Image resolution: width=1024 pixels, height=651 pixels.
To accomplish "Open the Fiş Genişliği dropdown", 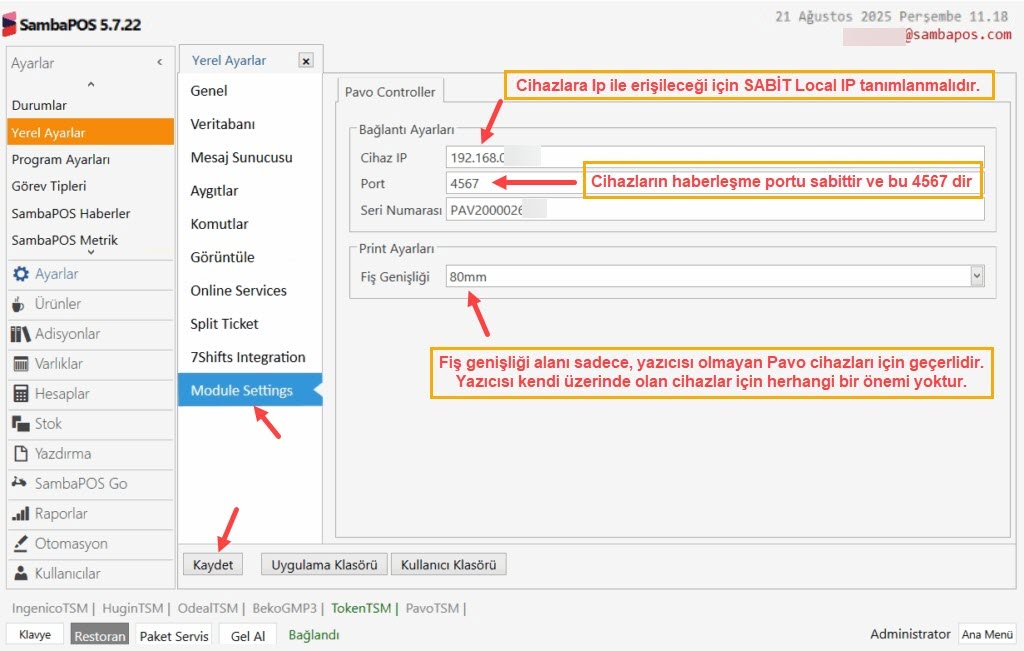I will 977,276.
